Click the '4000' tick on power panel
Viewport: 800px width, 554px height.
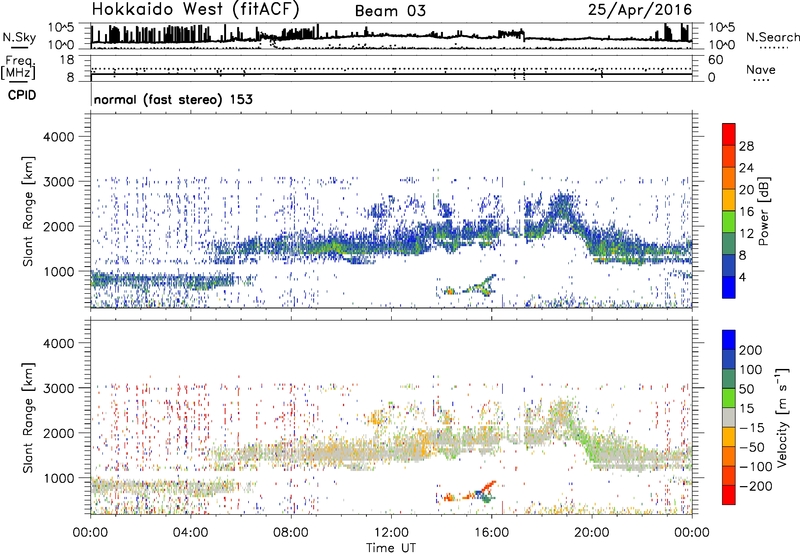point(59,137)
